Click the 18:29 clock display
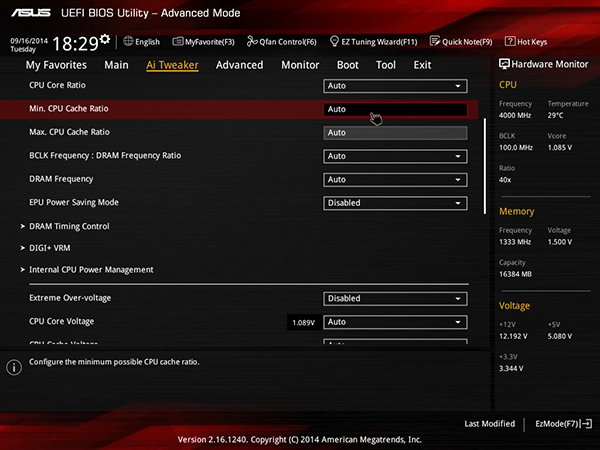The width and height of the screenshot is (600, 450). (75, 44)
